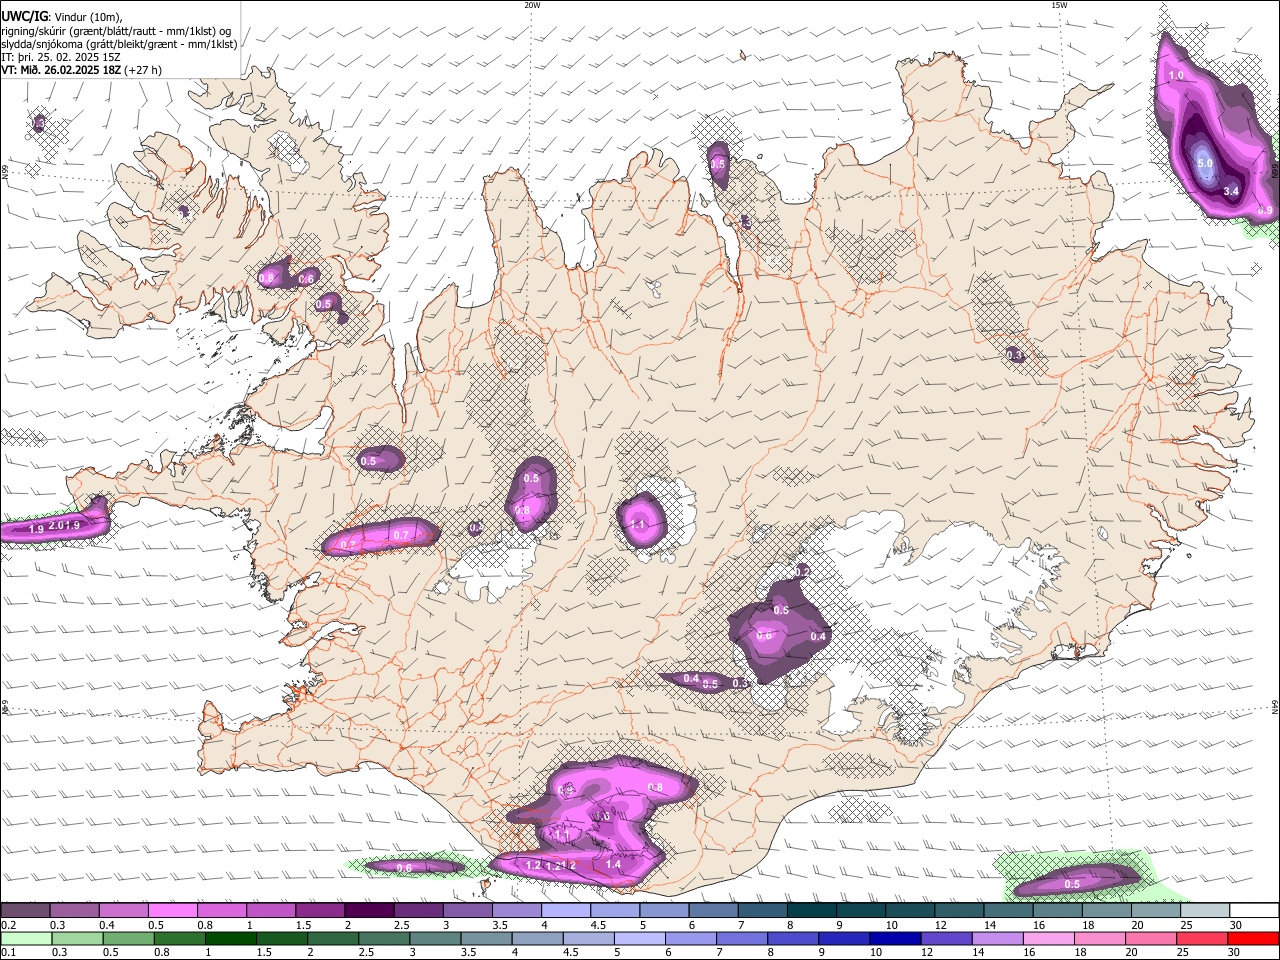The height and width of the screenshot is (960, 1280).
Task: Click the navy blue 10–12 rain legend swatch
Action: (894, 939)
